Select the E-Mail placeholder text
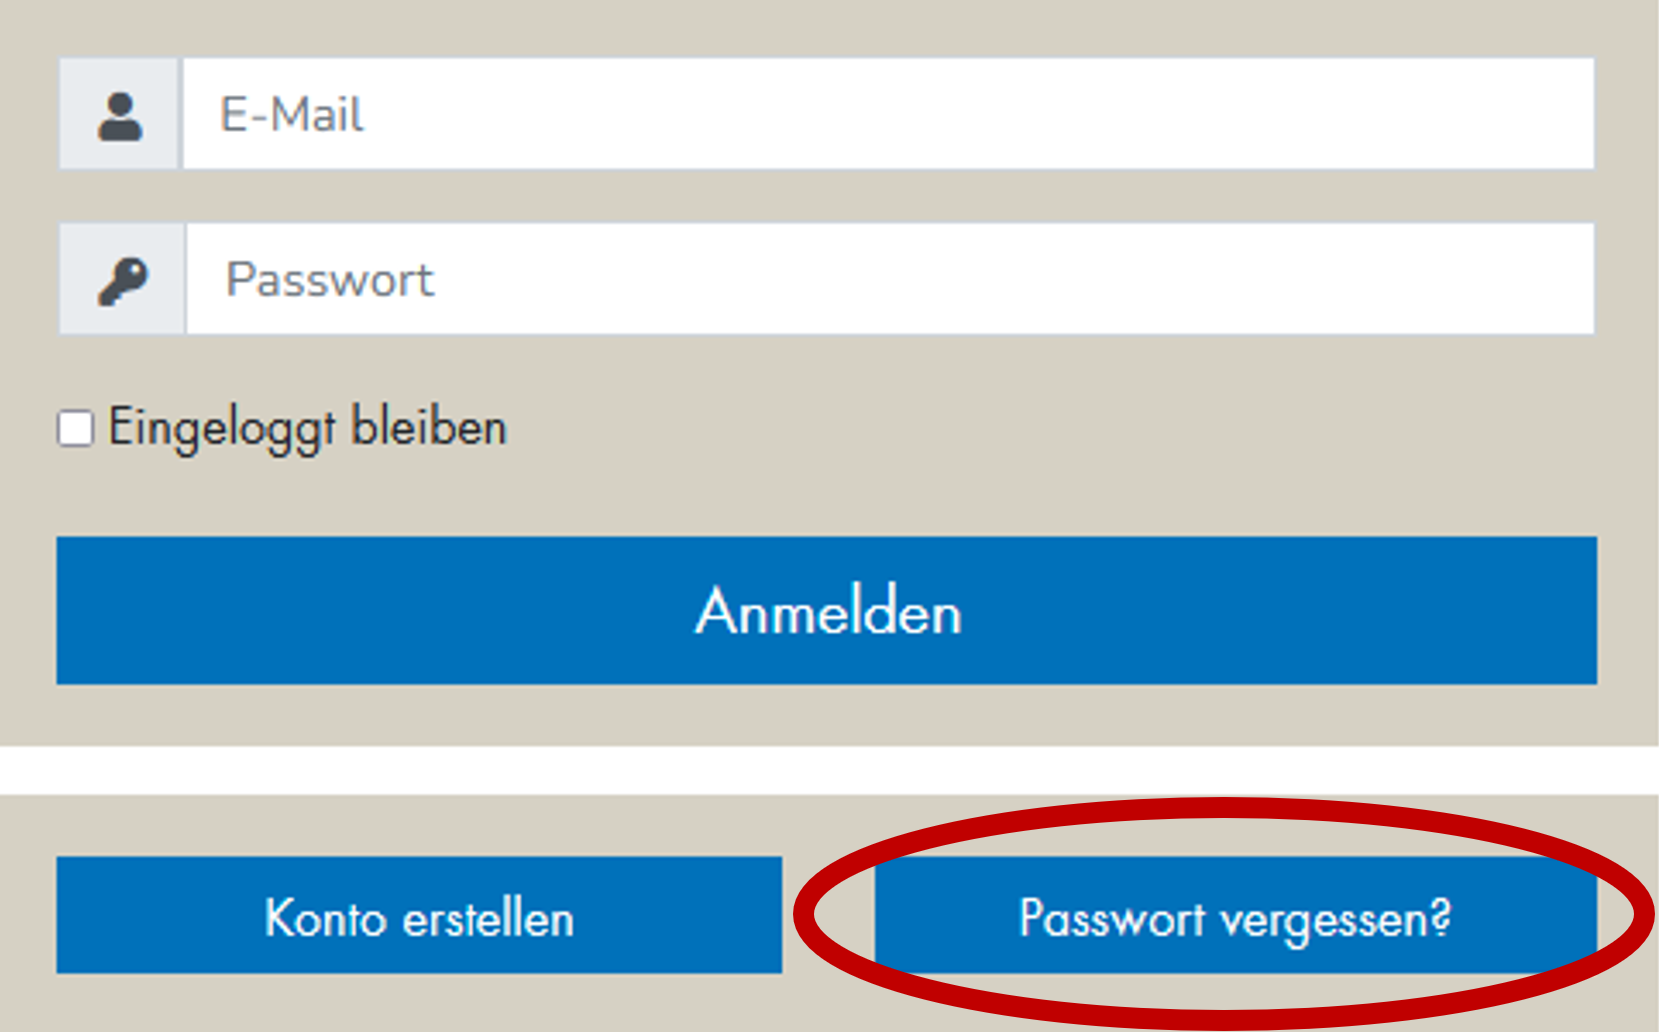This screenshot has height=1032, width=1659. click(x=292, y=114)
